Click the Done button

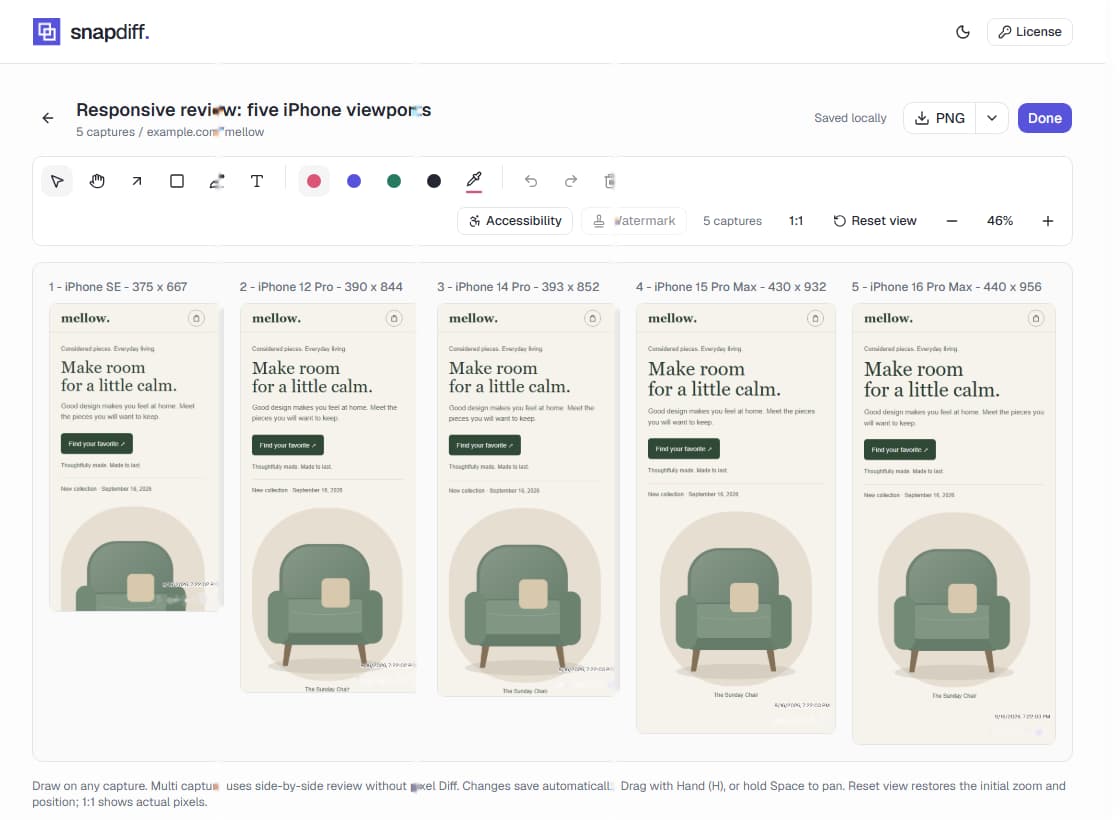1044,118
